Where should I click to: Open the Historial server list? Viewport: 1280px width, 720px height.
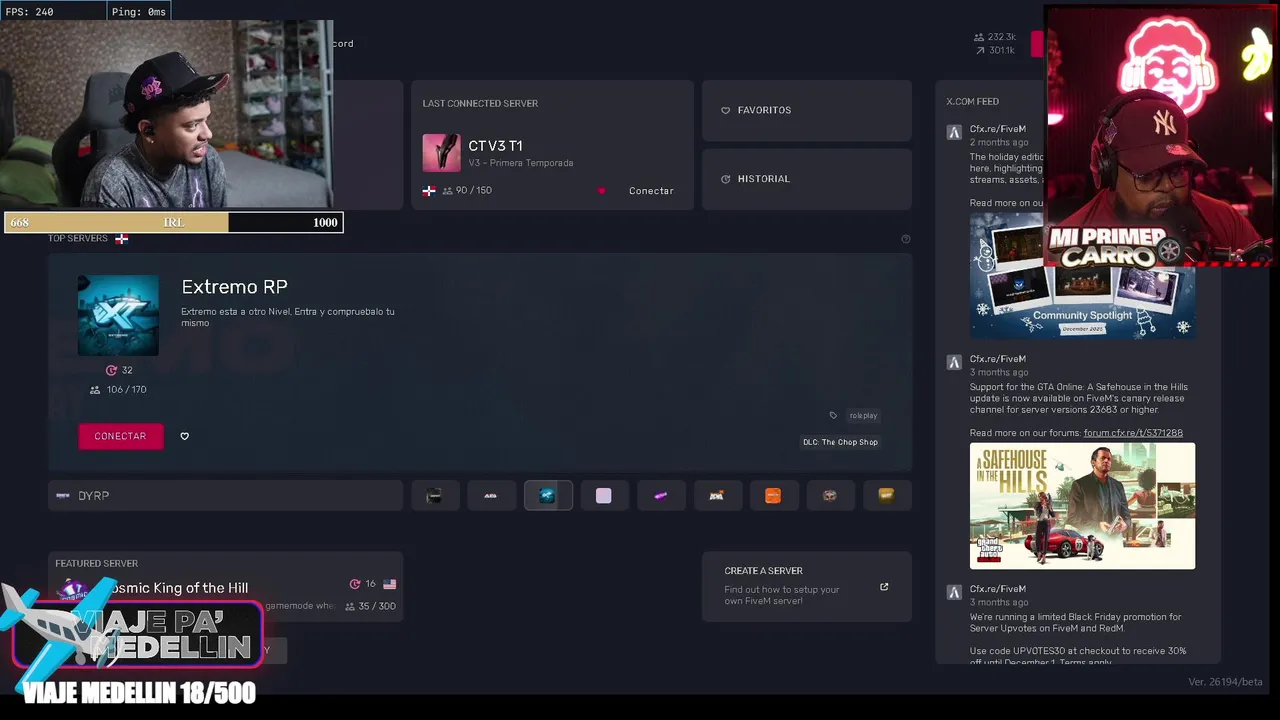pos(807,179)
